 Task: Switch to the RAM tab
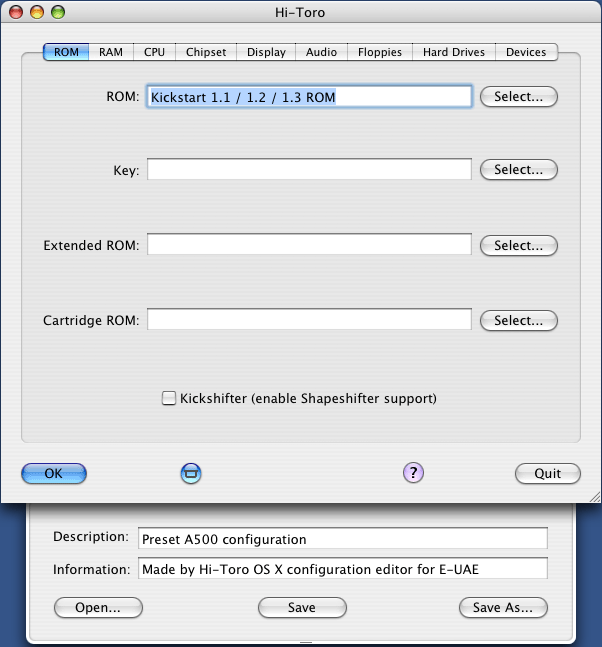tap(111, 52)
